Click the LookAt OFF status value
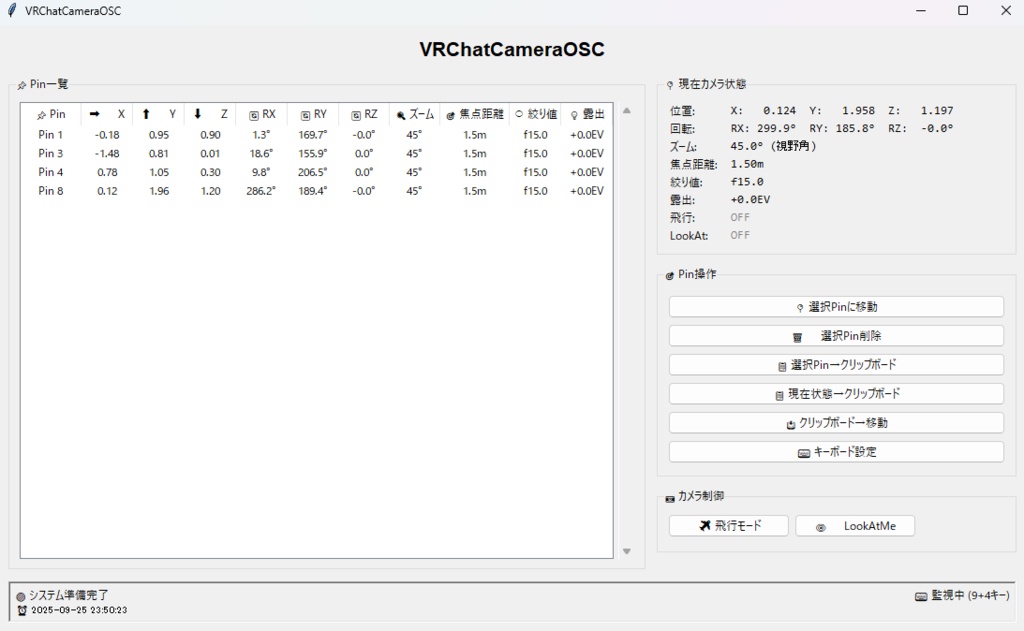Viewport: 1024px width, 631px height. [x=740, y=235]
